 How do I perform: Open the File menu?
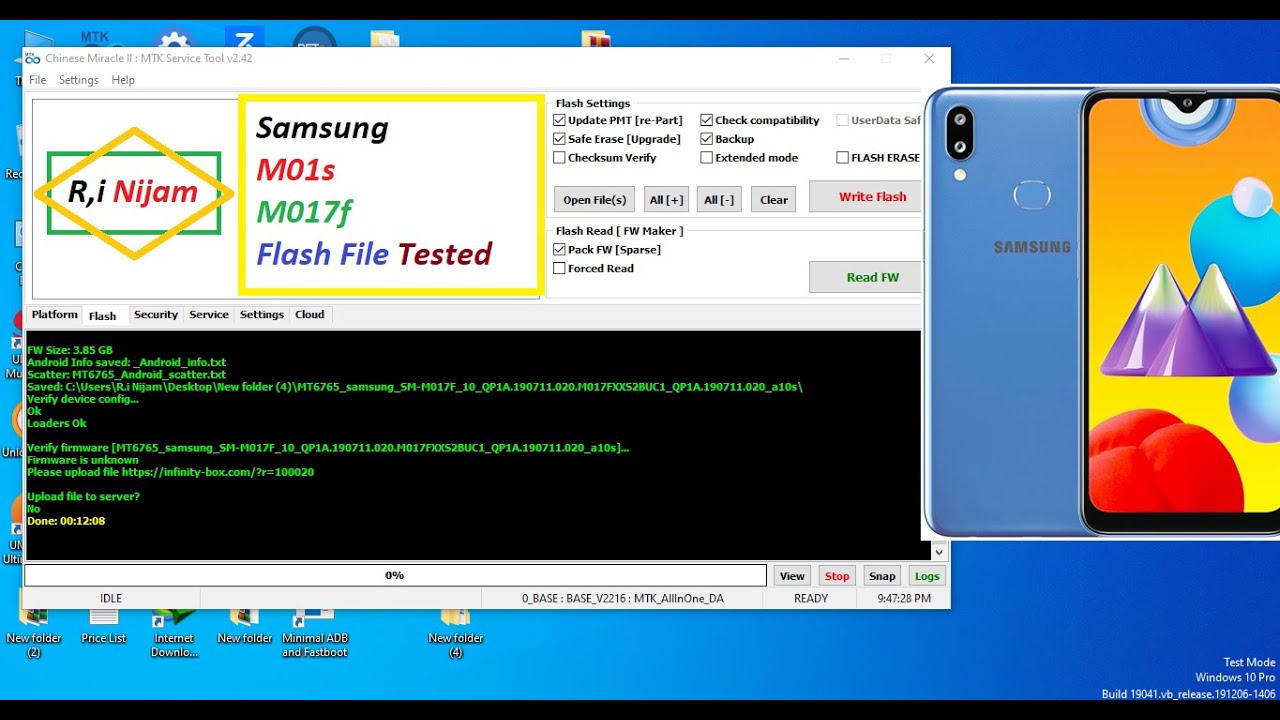38,80
